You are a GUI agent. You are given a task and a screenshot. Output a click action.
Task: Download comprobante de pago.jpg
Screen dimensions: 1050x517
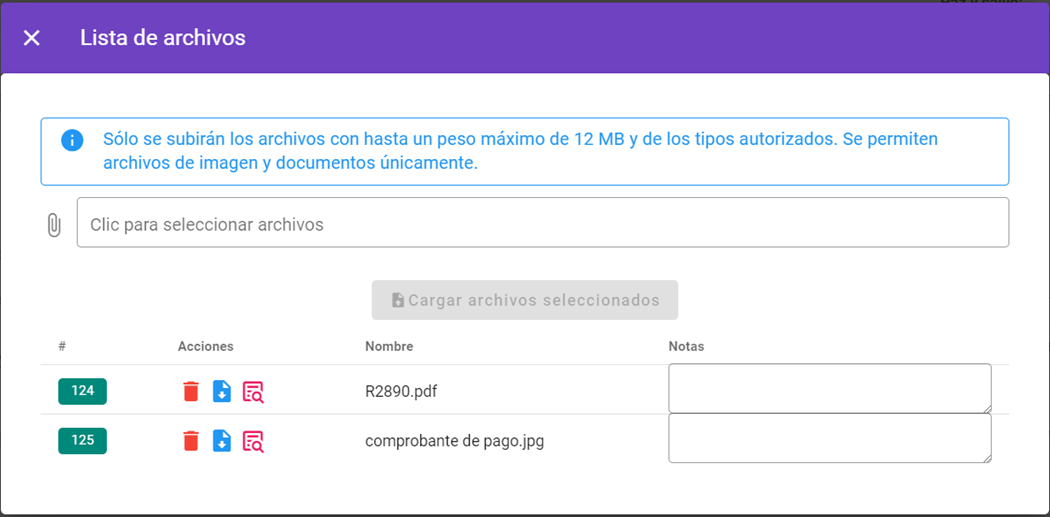[222, 441]
